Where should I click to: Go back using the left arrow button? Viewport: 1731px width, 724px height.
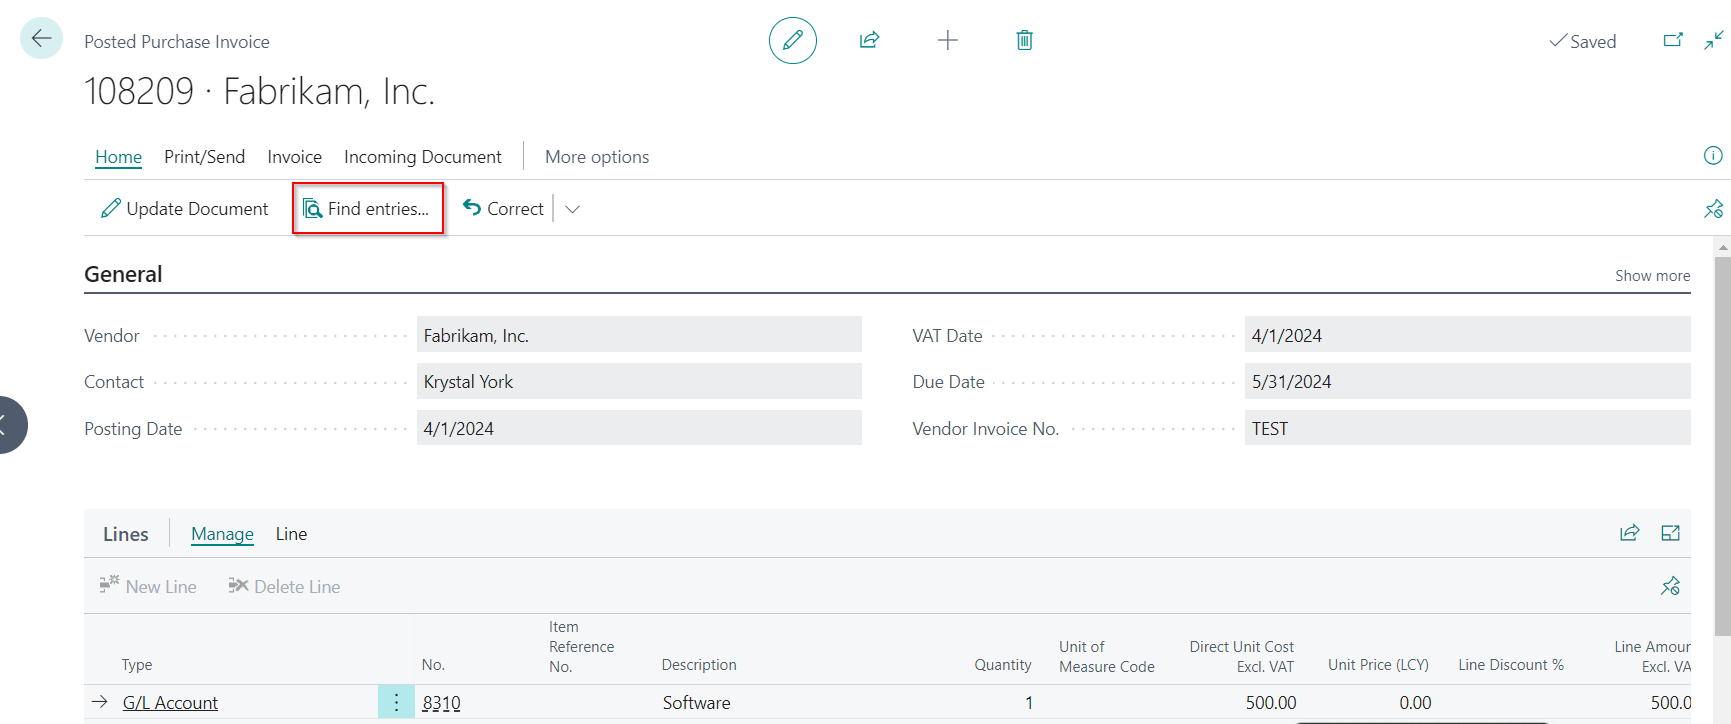tap(41, 39)
